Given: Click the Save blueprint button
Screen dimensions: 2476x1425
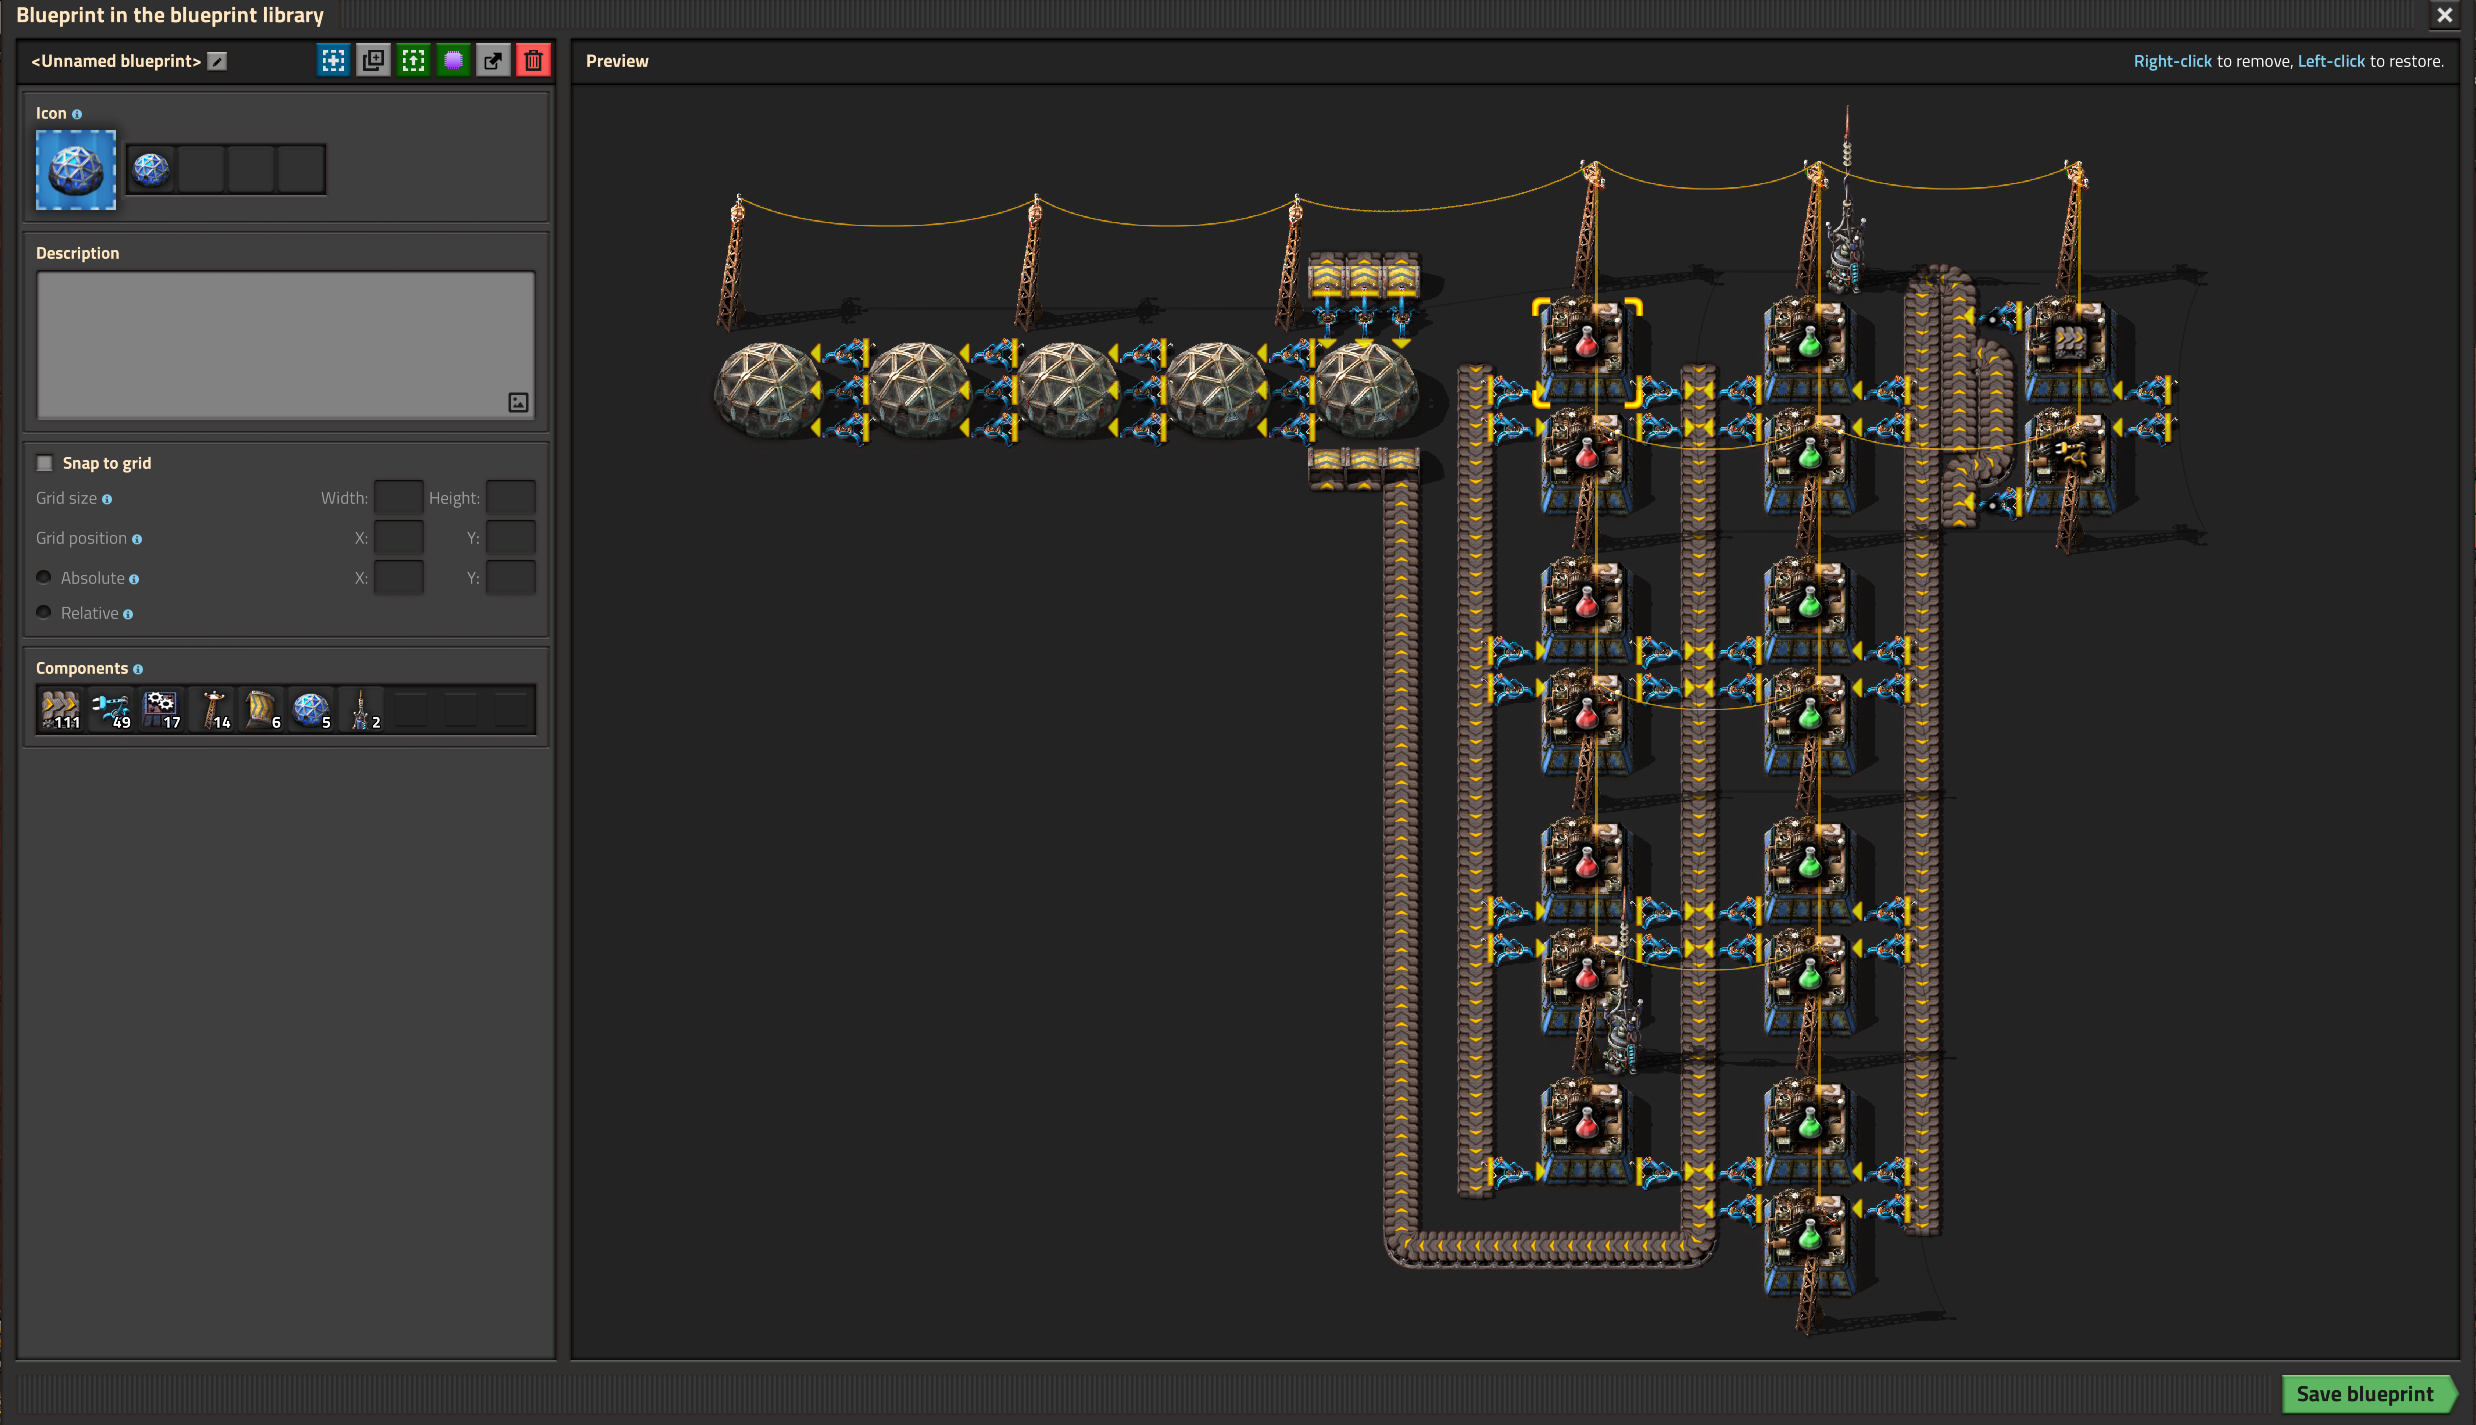Looking at the screenshot, I should [x=2365, y=1393].
